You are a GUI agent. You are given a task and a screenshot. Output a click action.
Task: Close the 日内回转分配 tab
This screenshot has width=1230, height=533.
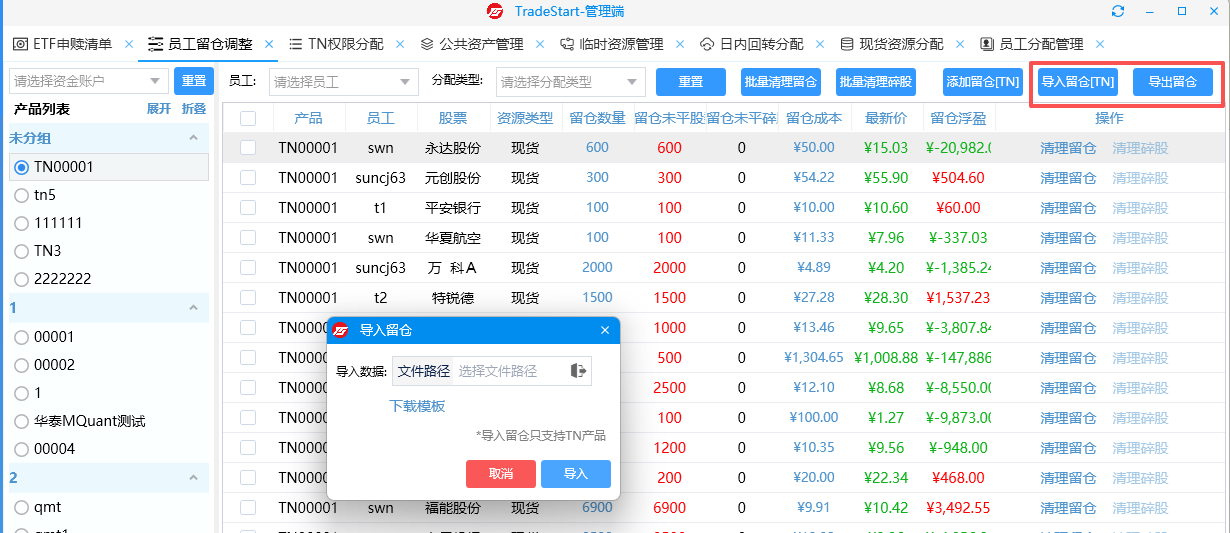coord(820,44)
